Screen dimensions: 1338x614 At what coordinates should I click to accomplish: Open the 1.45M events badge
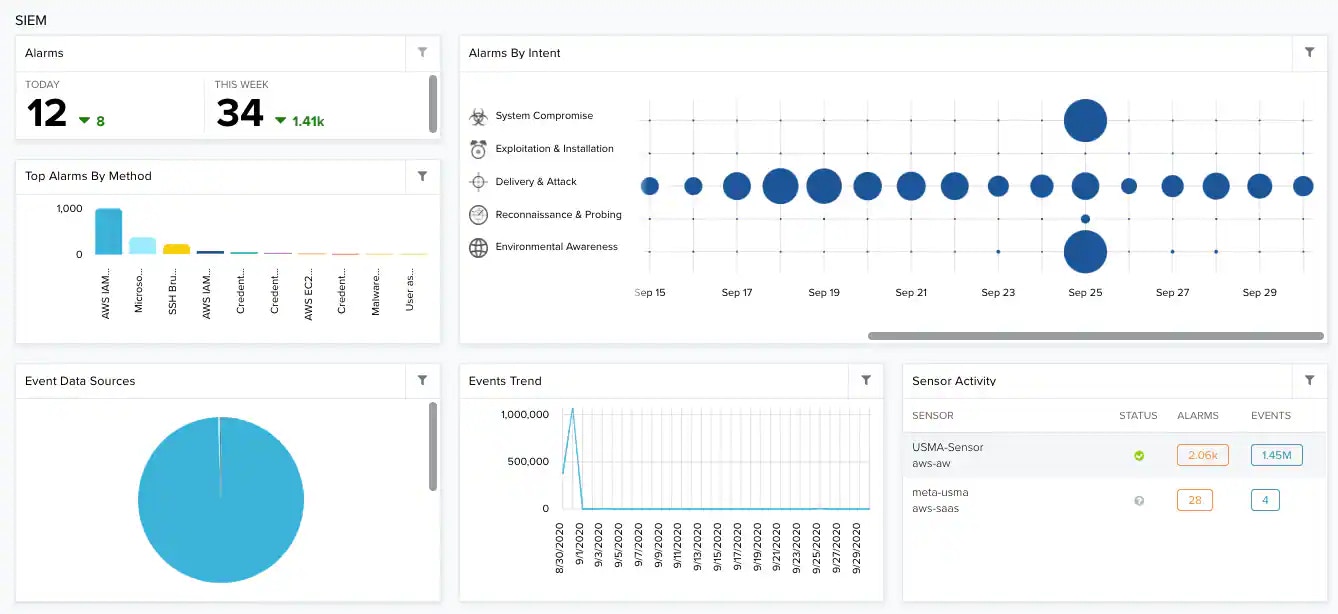pyautogui.click(x=1276, y=455)
